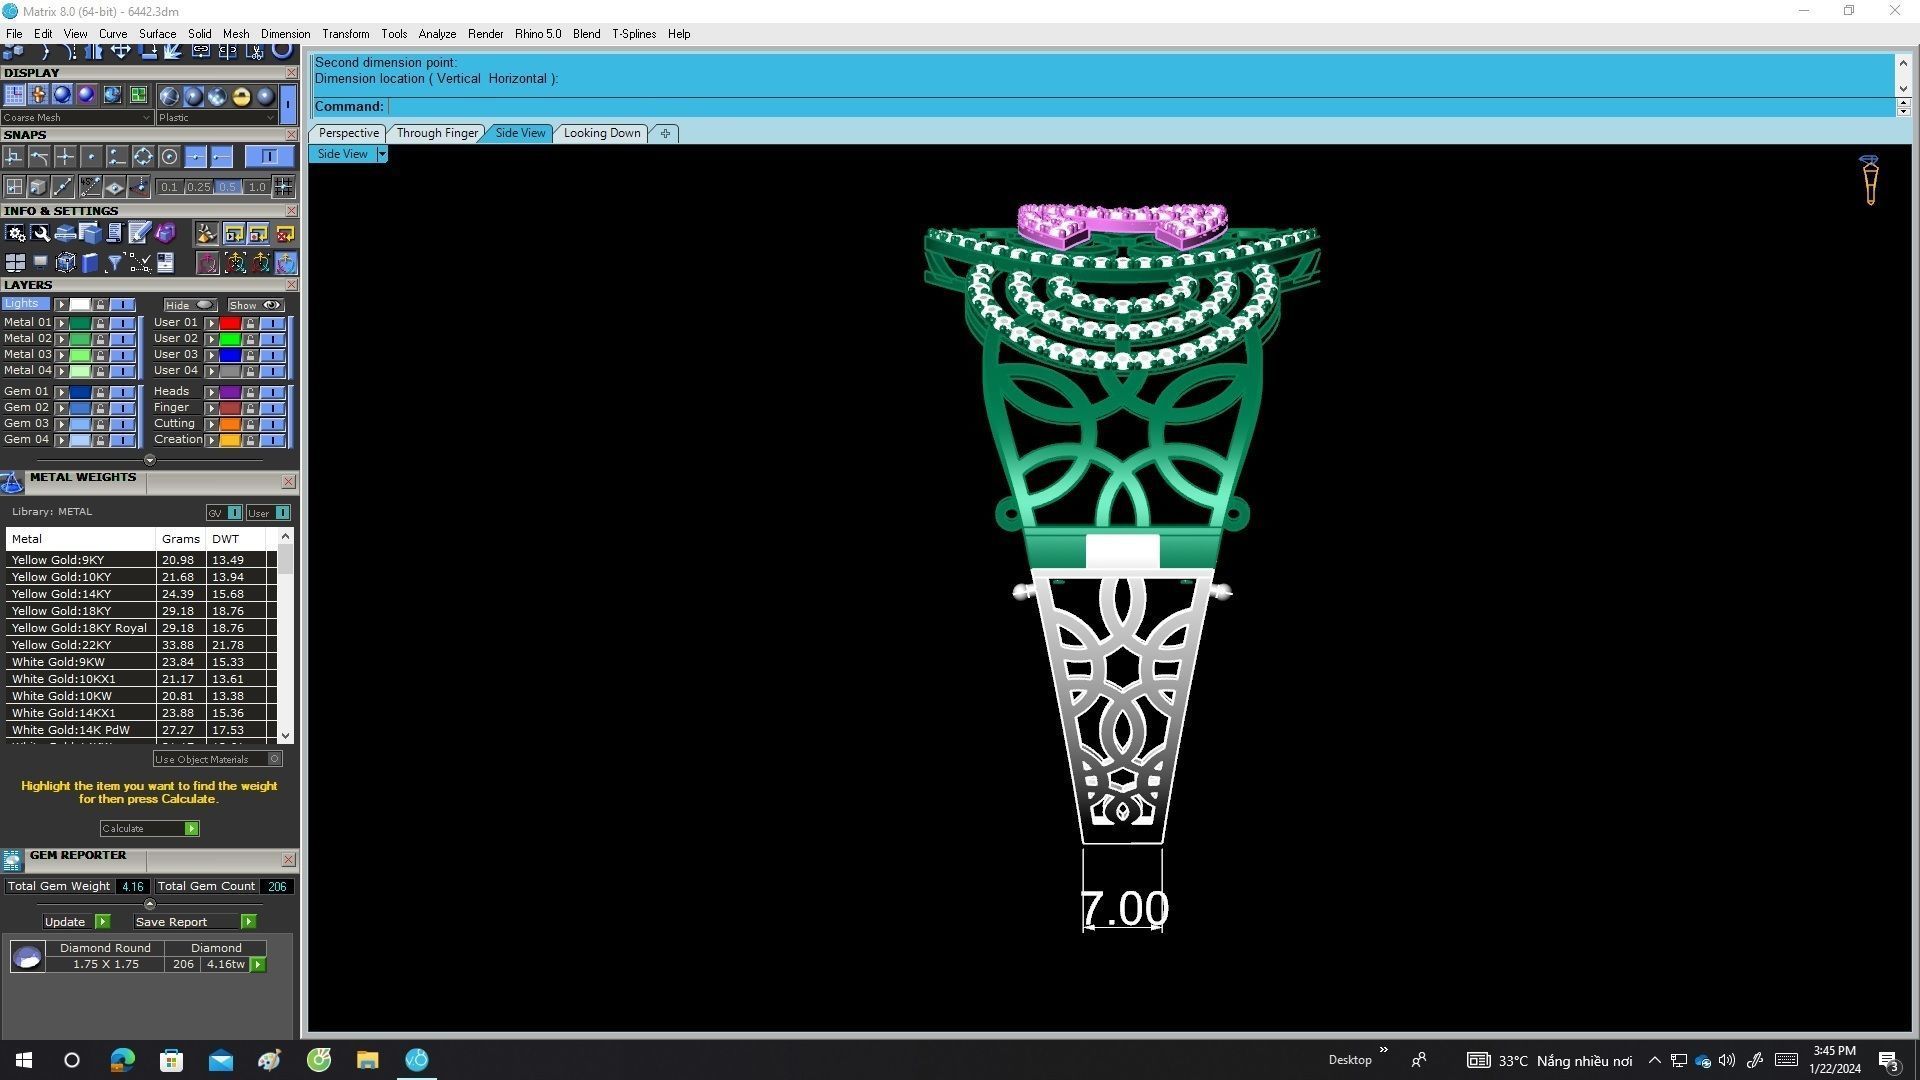1920x1080 pixels.
Task: Open the Surface menu
Action: [157, 34]
